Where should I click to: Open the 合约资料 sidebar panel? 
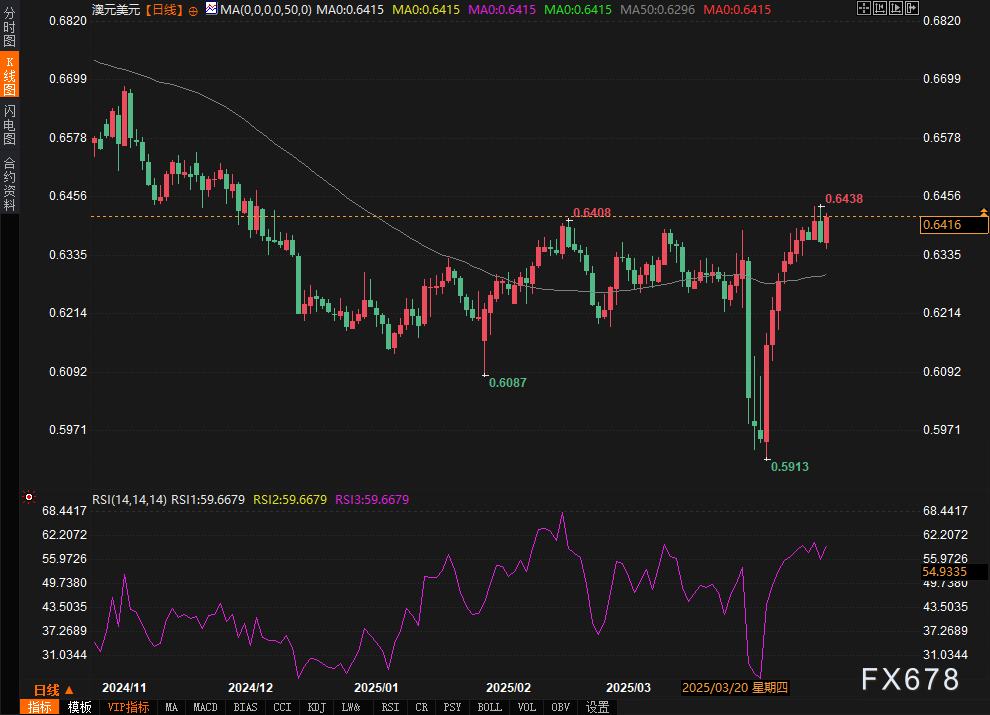[x=9, y=183]
